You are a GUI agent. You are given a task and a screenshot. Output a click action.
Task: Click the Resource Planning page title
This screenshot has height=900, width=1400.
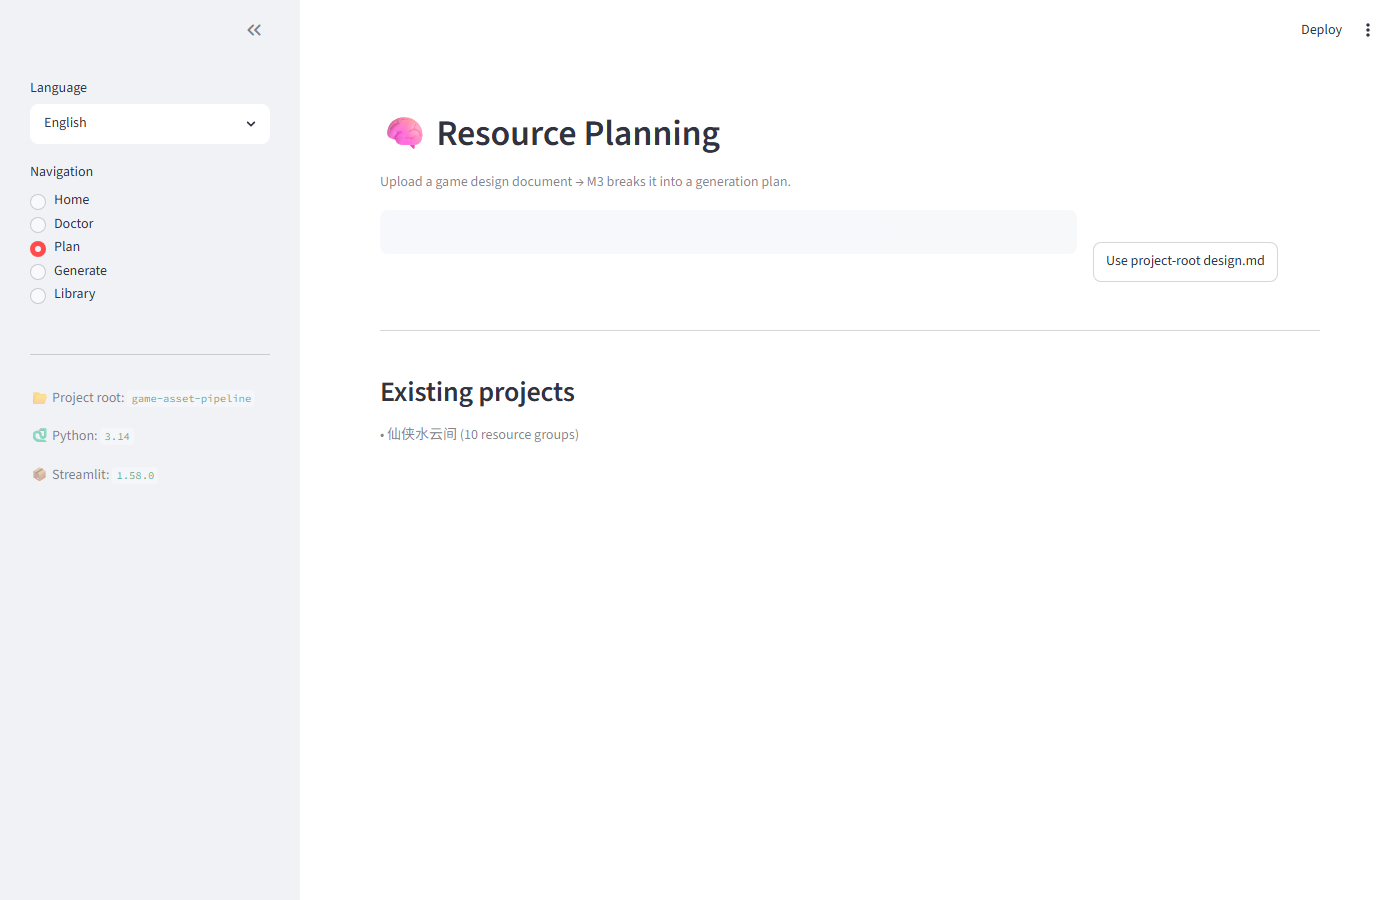pyautogui.click(x=578, y=133)
